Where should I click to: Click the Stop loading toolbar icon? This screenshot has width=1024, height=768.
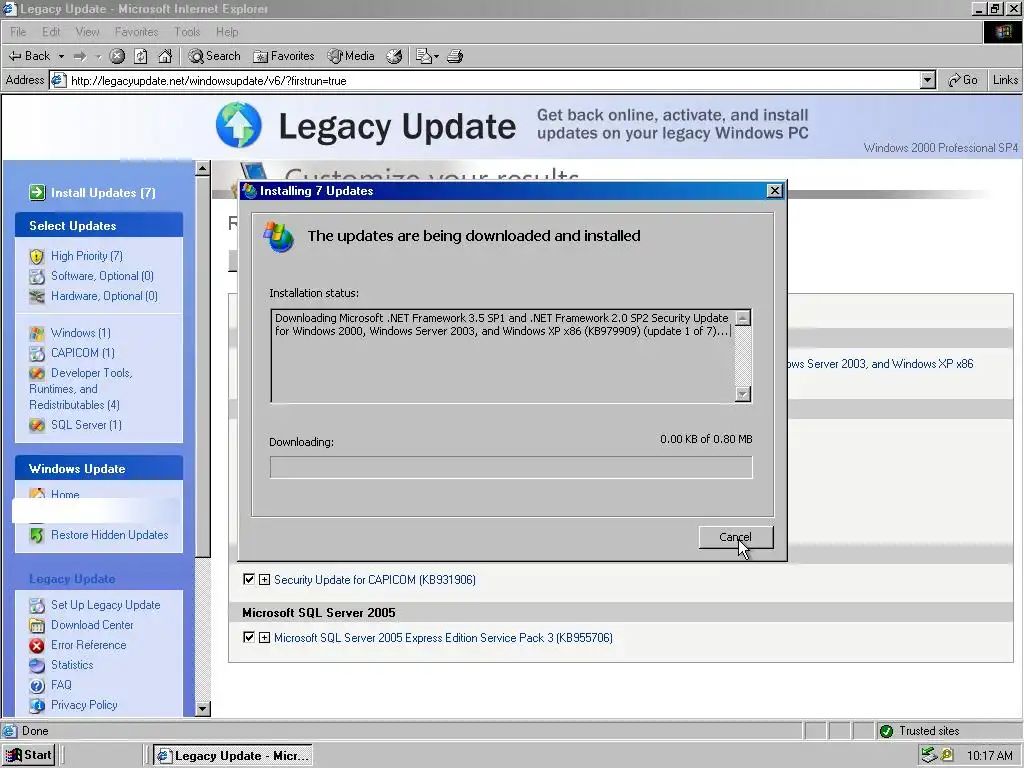(117, 56)
